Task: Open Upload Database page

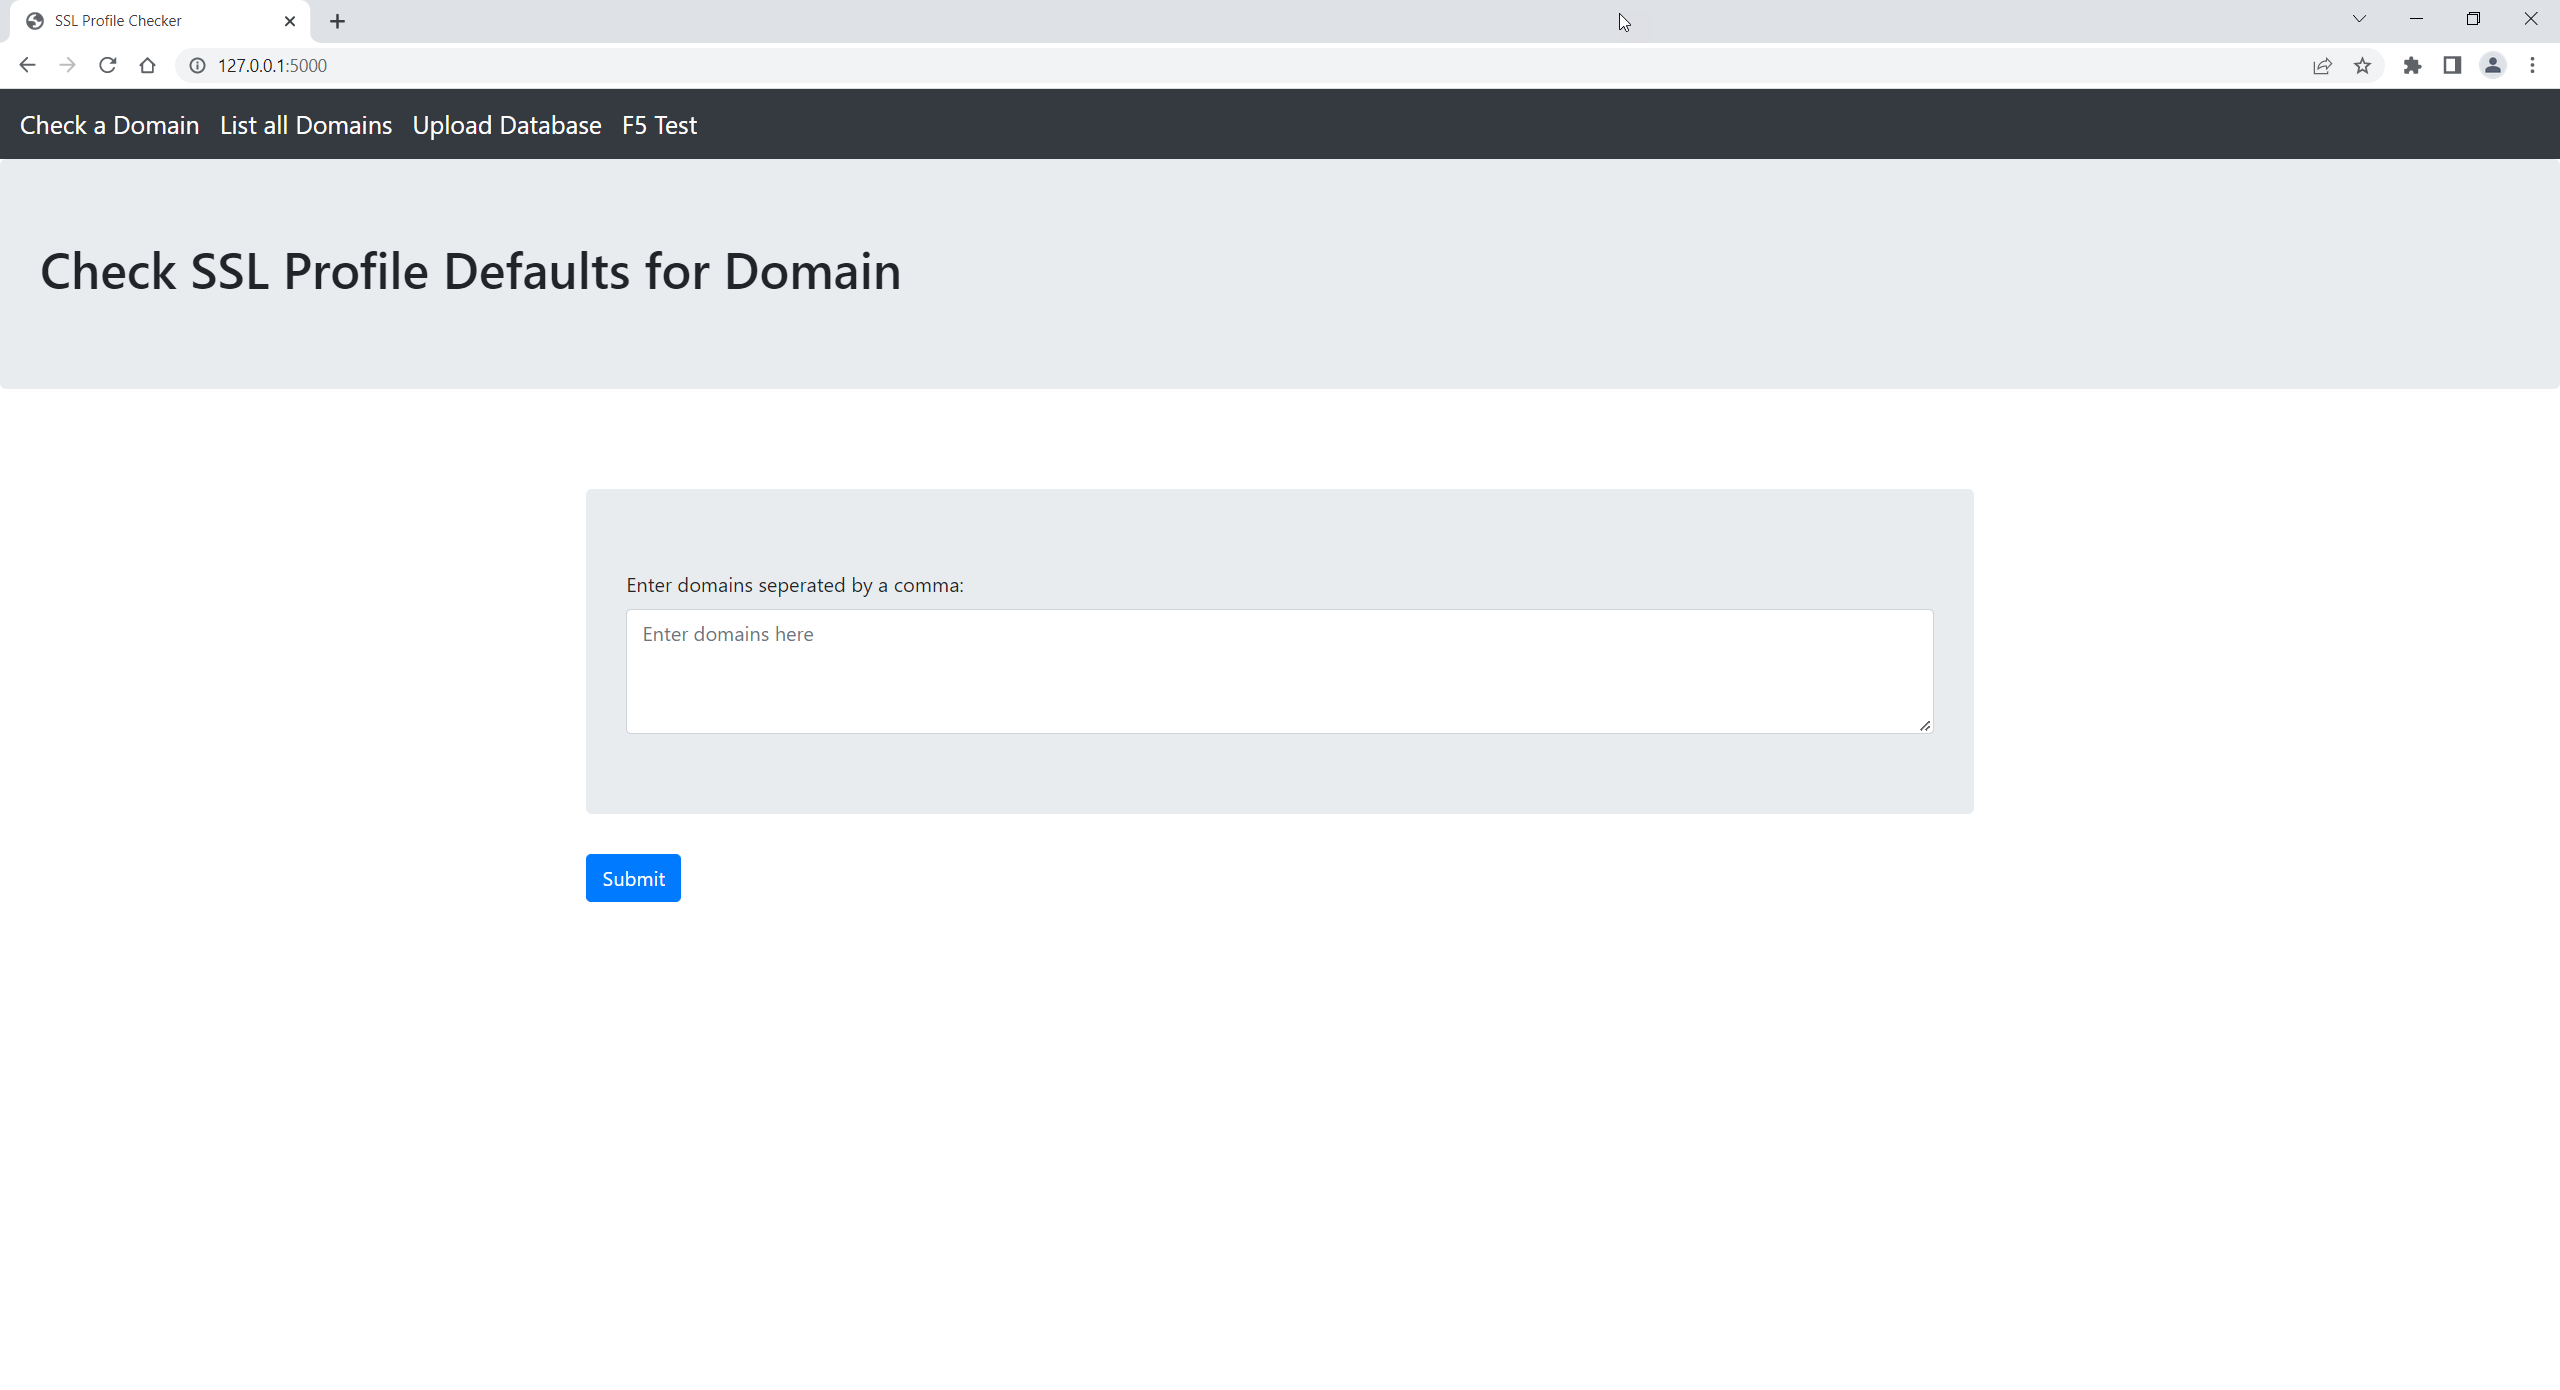Action: coord(506,125)
